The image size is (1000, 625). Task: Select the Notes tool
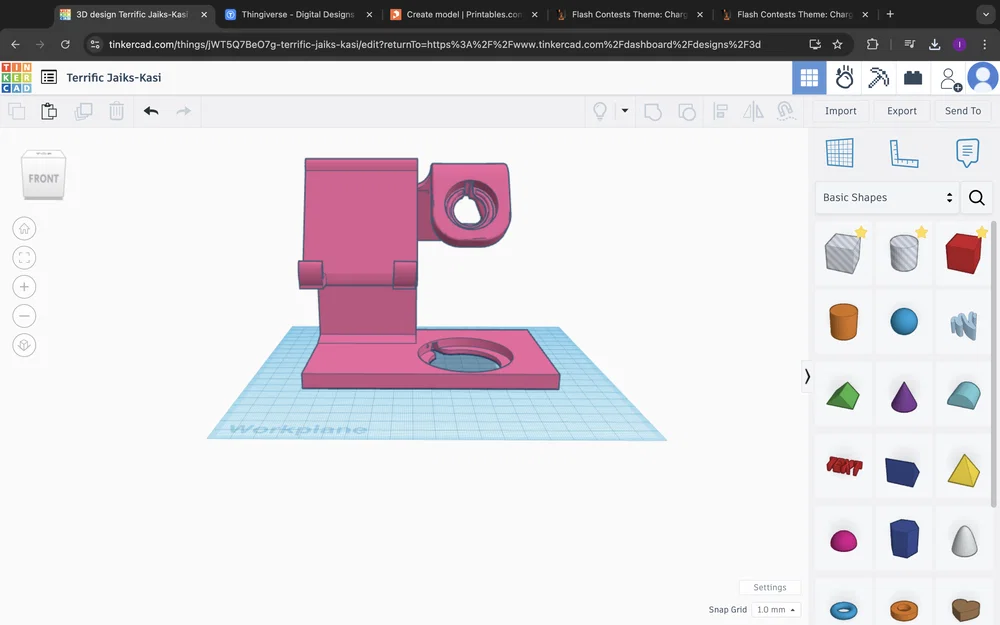[967, 153]
